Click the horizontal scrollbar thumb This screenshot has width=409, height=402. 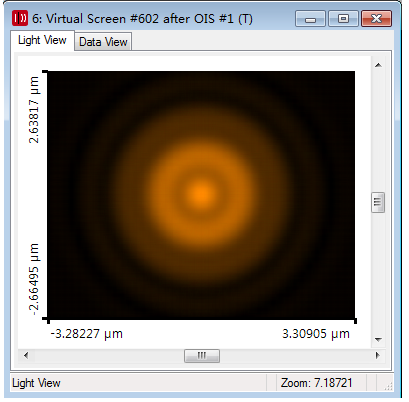coord(202,356)
